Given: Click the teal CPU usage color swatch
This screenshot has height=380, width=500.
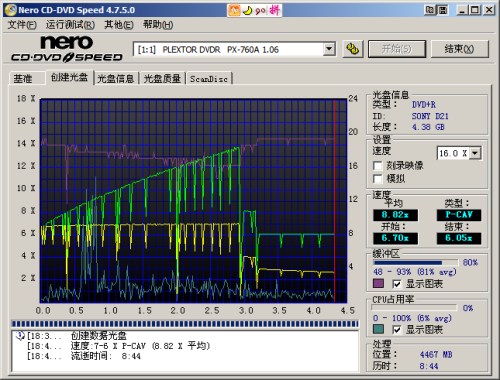Looking at the screenshot, I should tap(378, 330).
